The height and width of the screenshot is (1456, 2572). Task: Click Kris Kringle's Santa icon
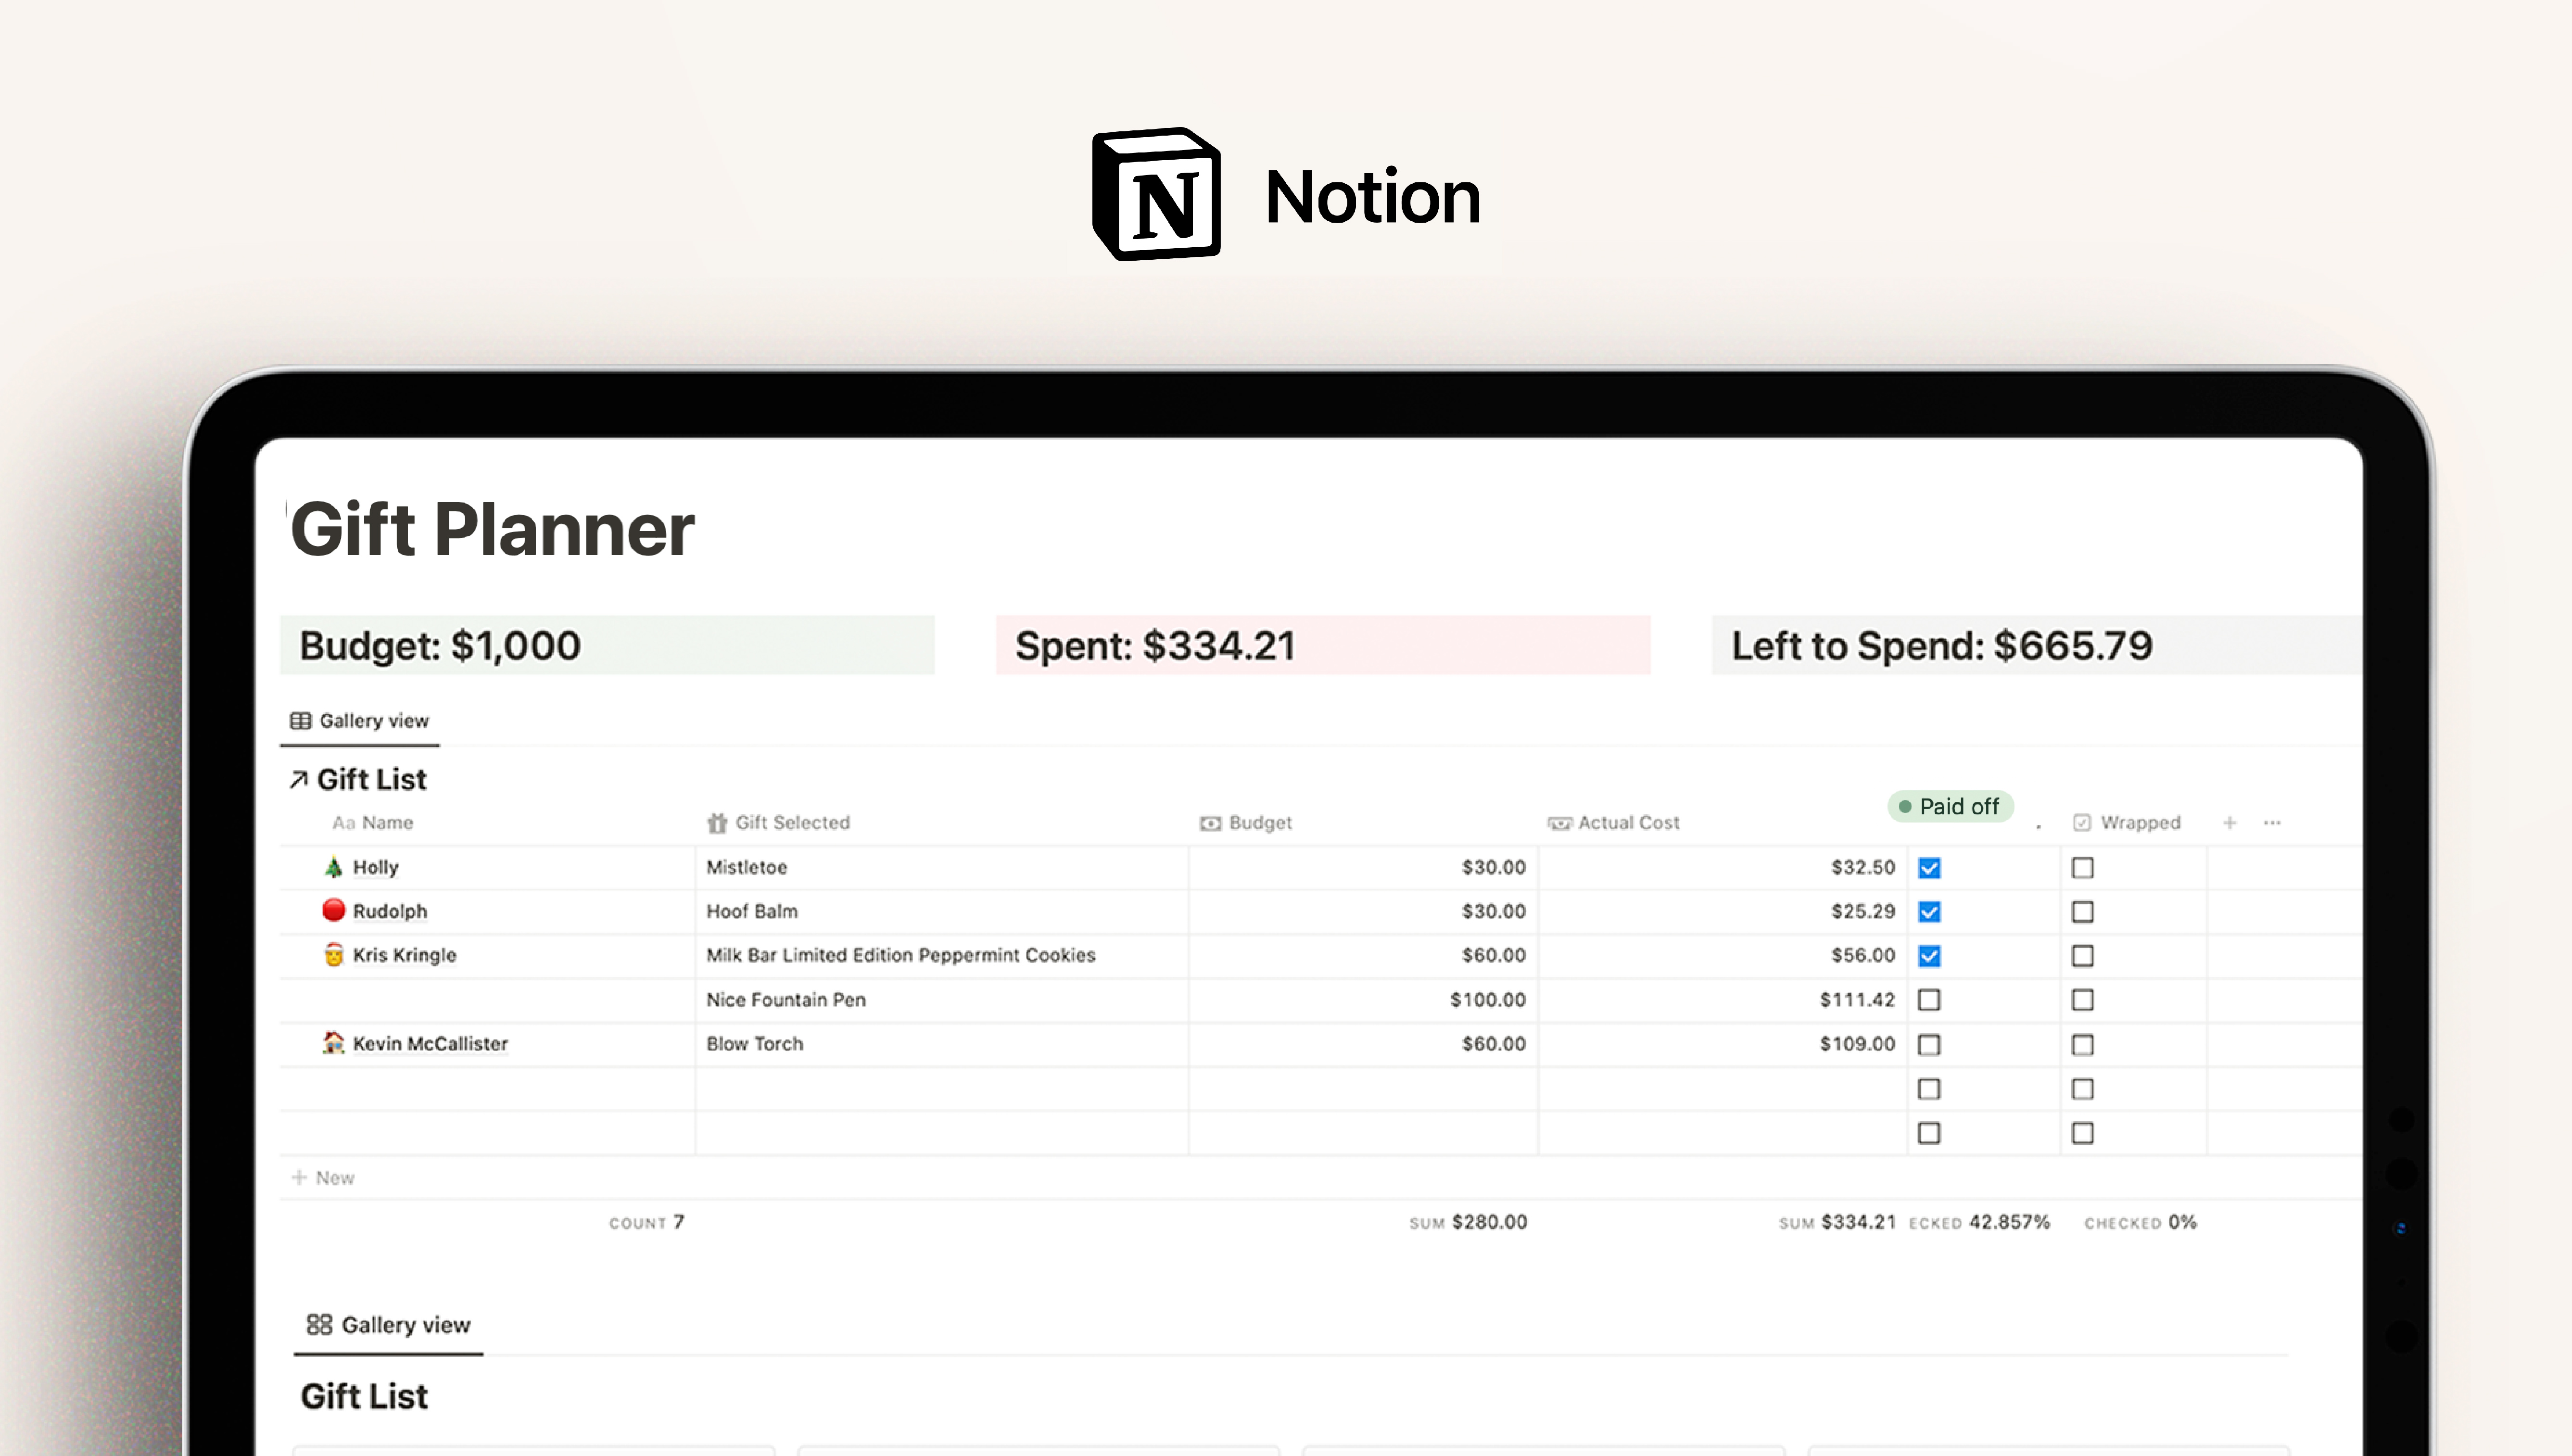[333, 955]
